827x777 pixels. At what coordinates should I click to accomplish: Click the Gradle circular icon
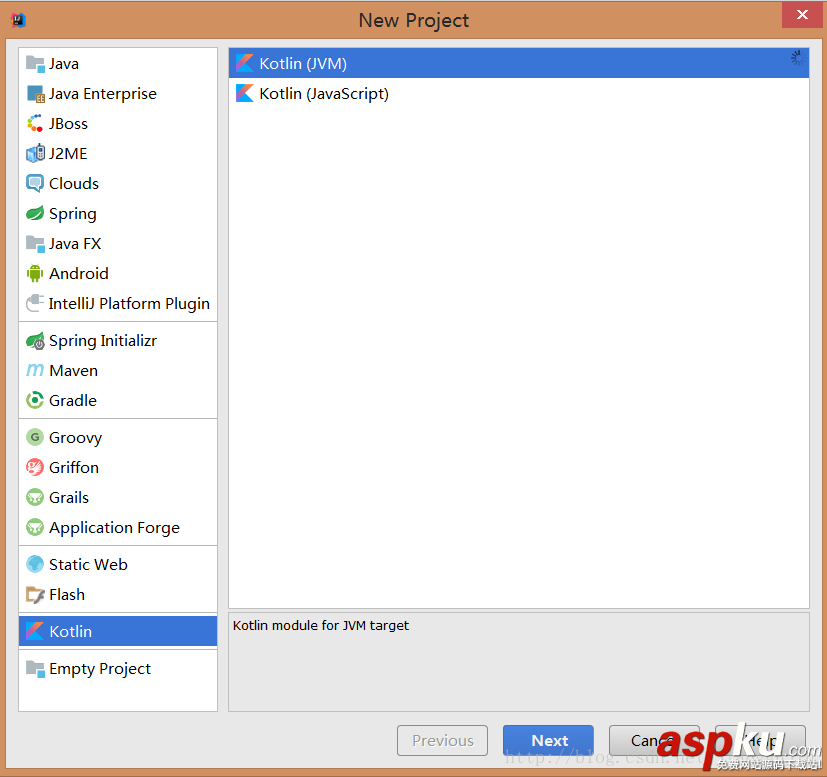pos(35,400)
